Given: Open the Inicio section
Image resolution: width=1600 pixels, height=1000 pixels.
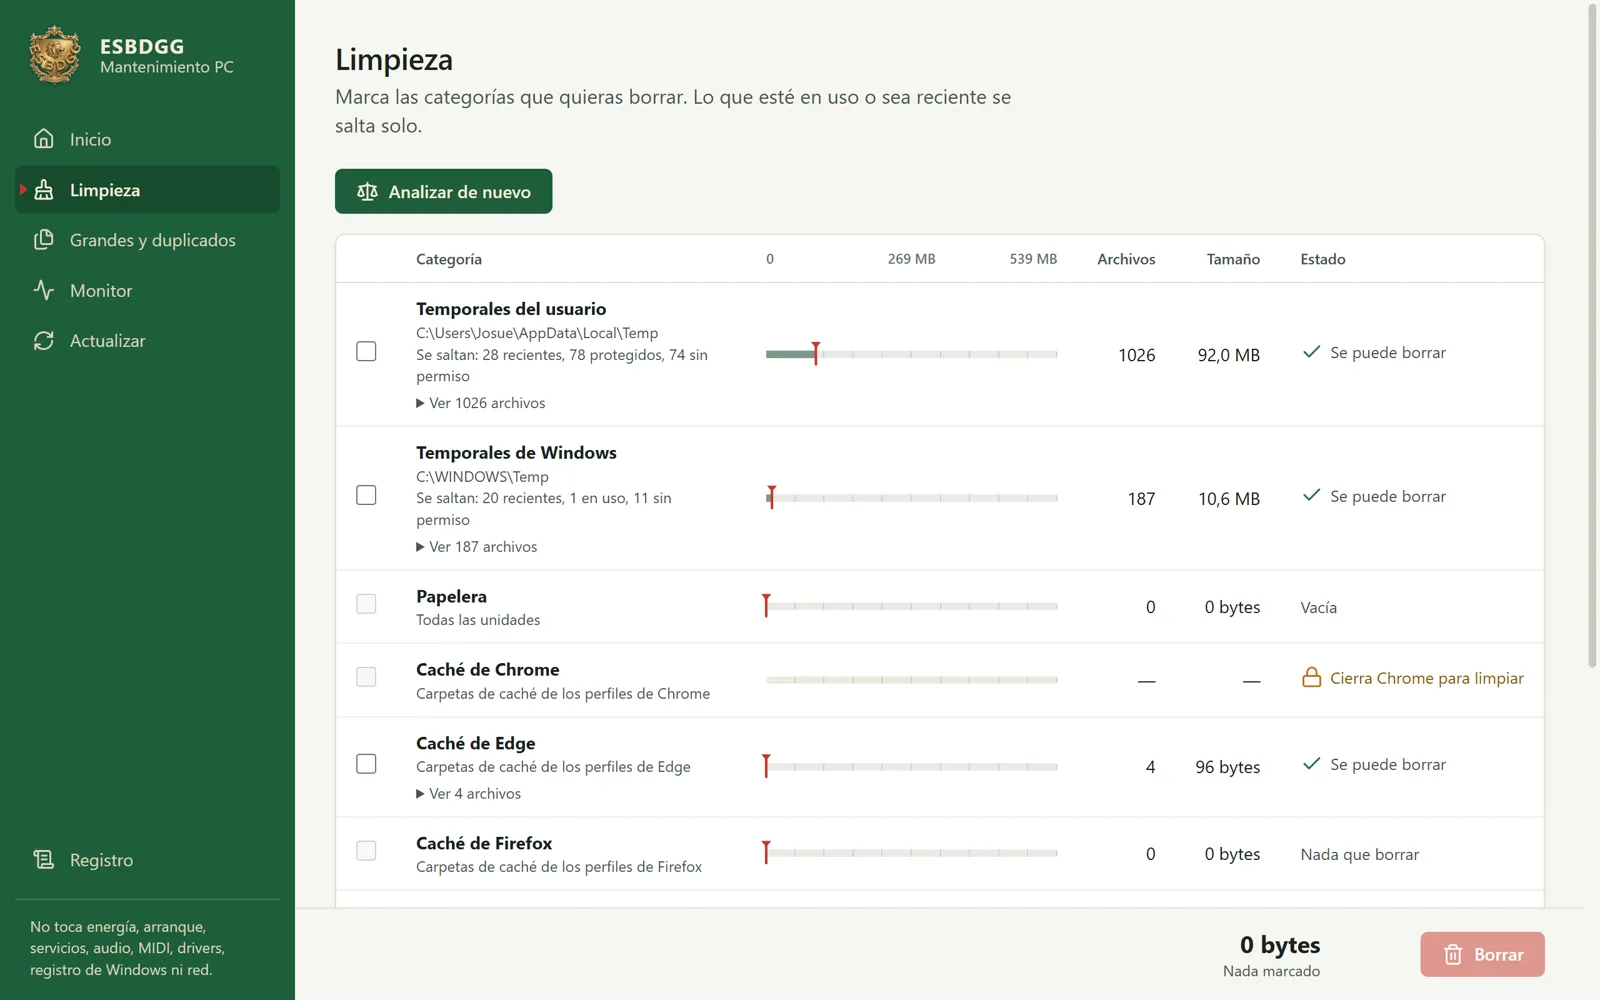Looking at the screenshot, I should pyautogui.click(x=147, y=139).
